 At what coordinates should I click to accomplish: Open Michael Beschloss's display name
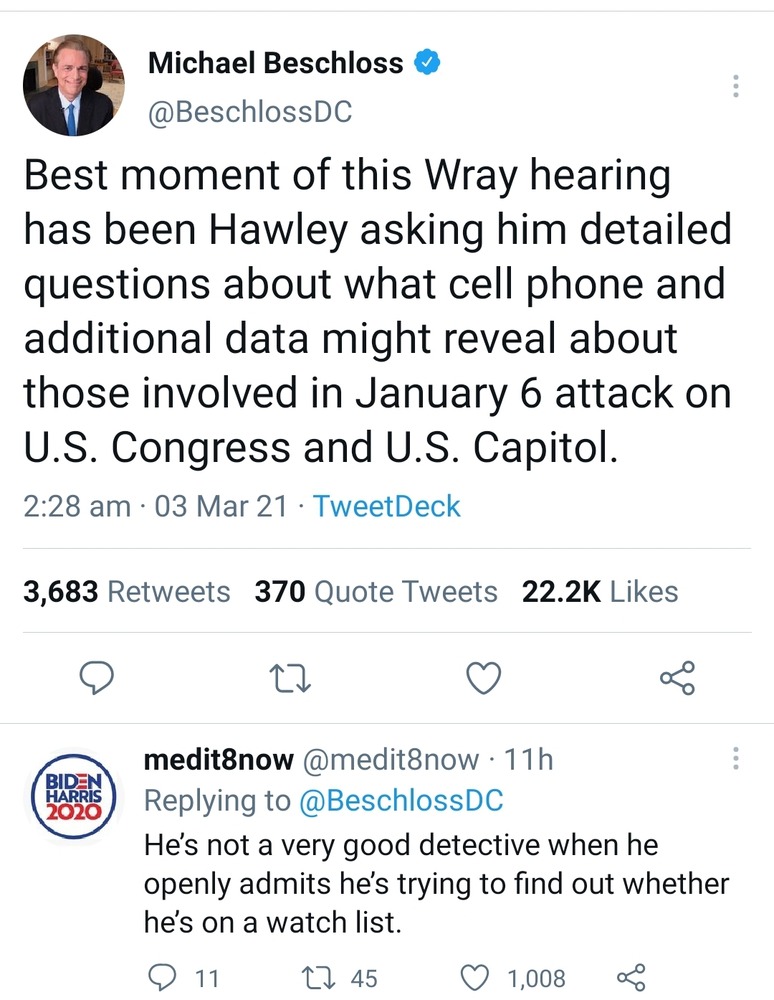point(275,64)
